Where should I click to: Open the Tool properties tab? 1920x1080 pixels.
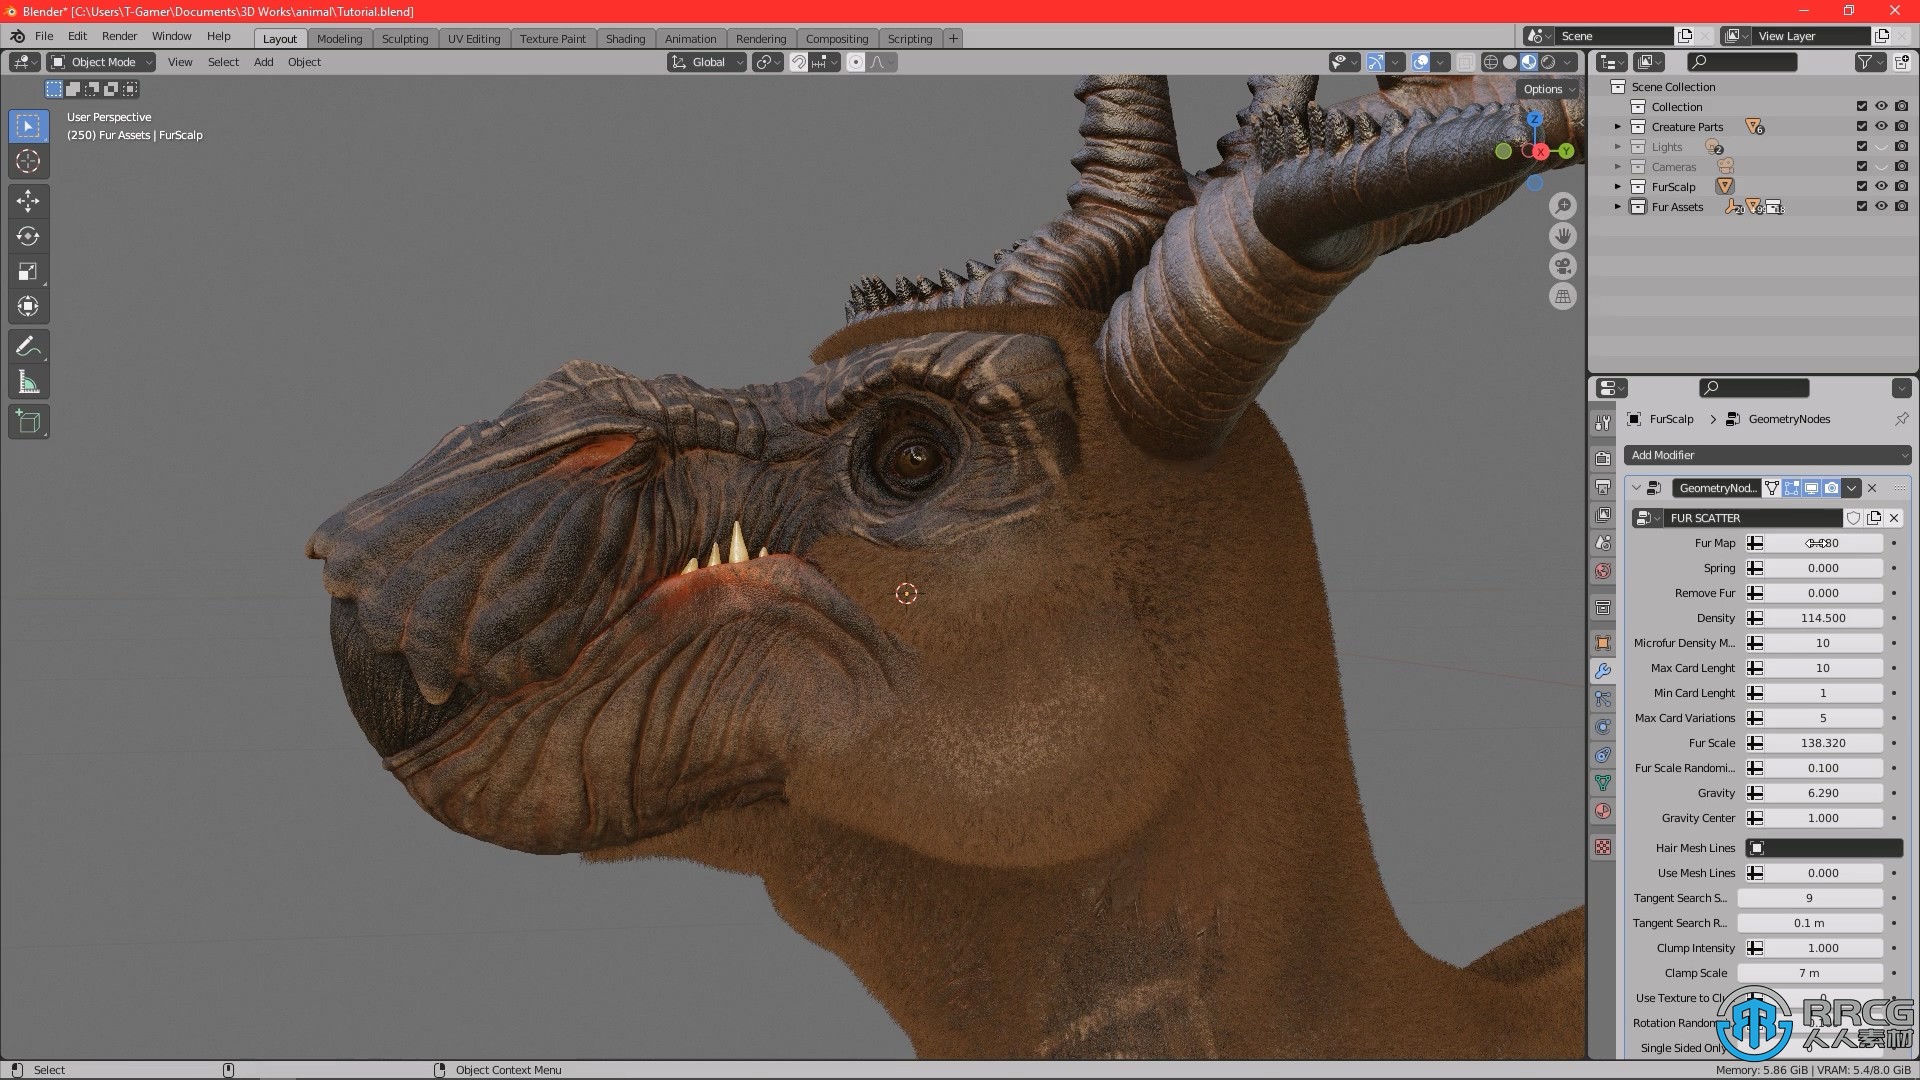coord(1603,423)
